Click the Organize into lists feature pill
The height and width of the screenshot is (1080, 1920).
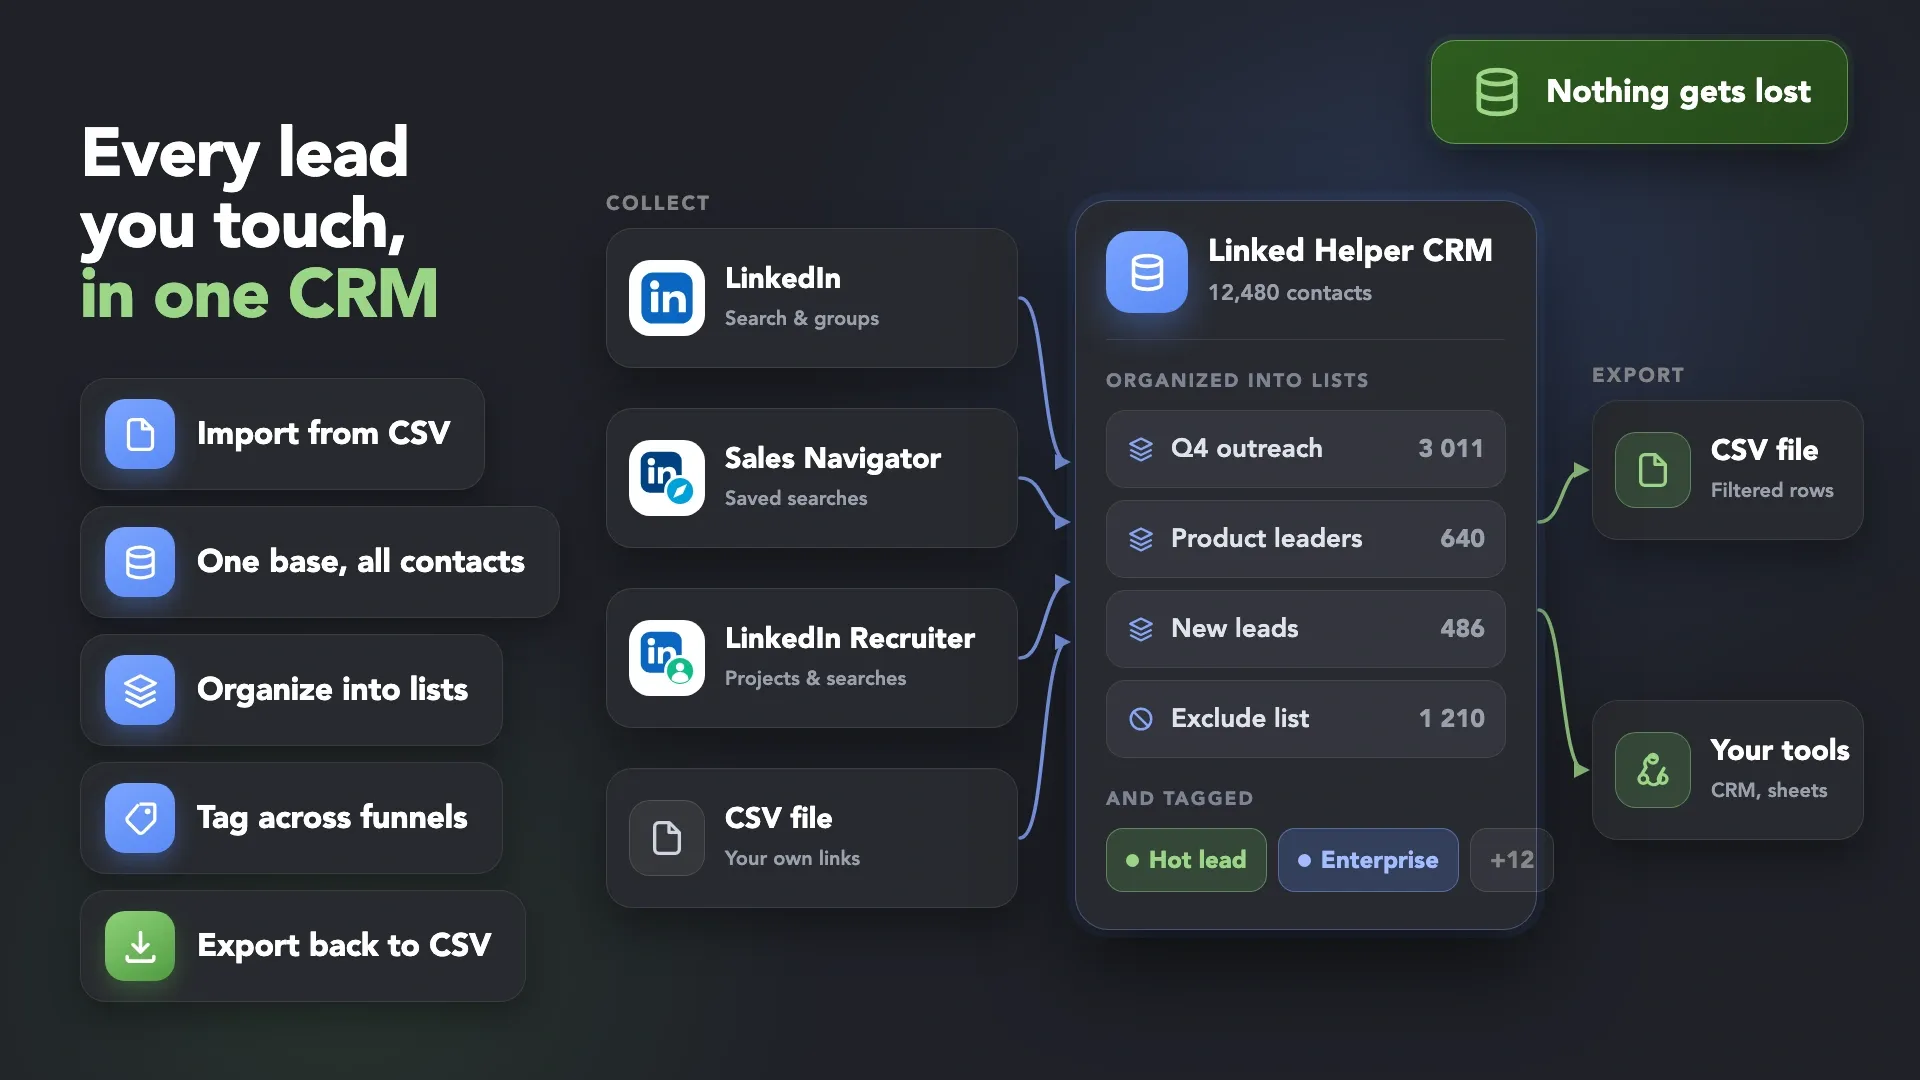click(291, 690)
